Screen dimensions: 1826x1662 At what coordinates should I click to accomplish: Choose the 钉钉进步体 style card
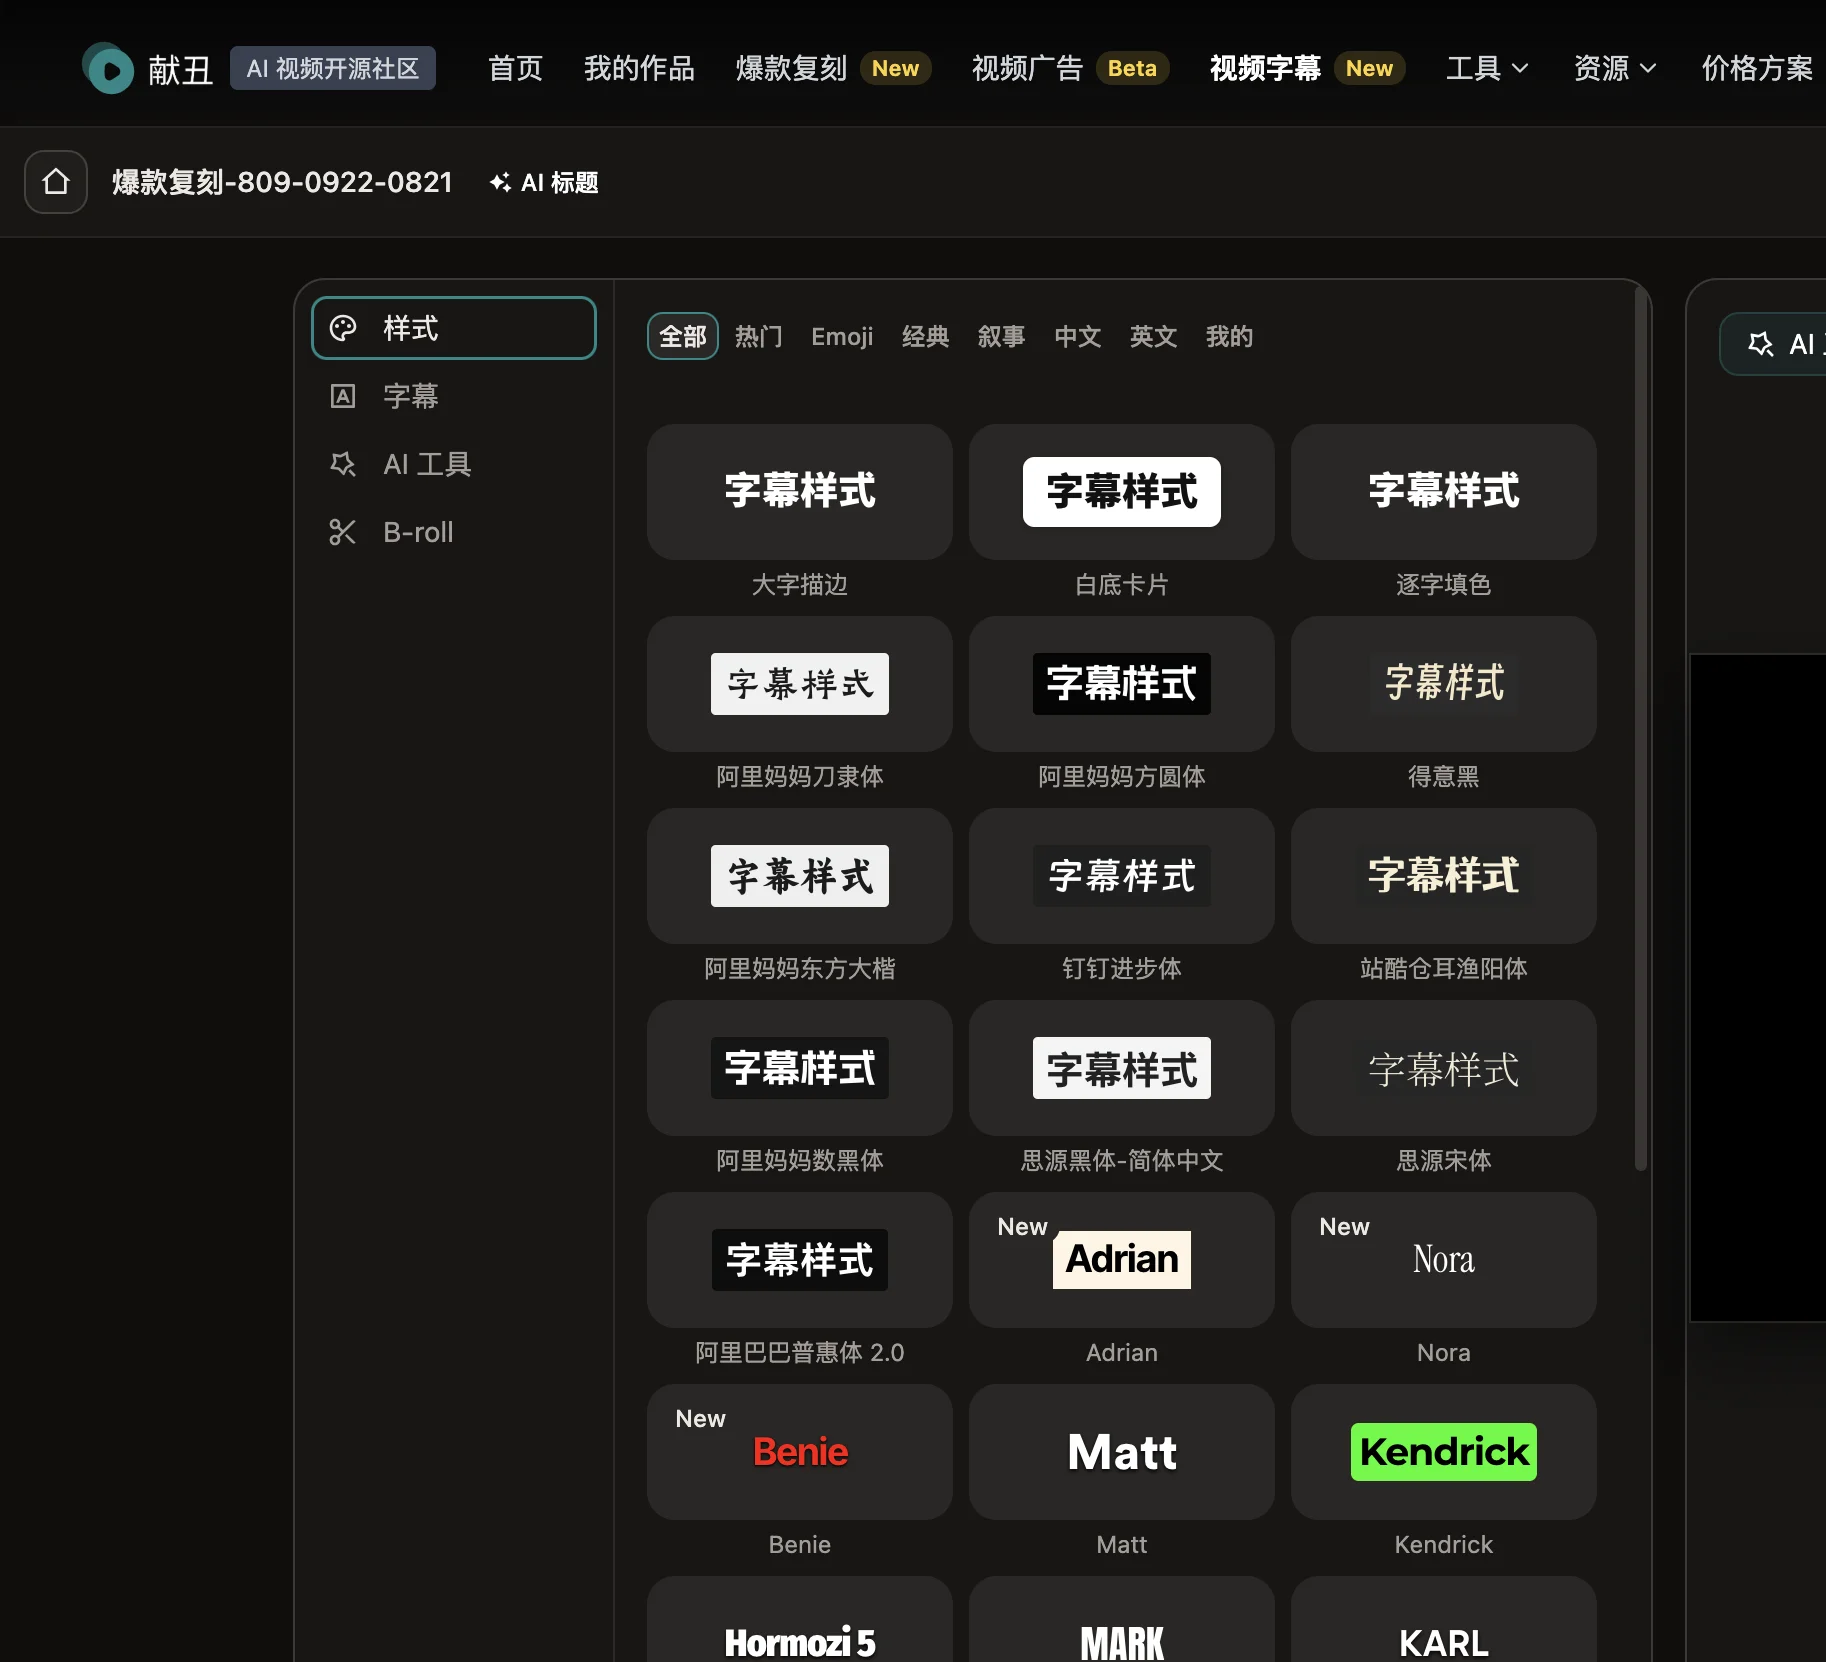tap(1122, 876)
